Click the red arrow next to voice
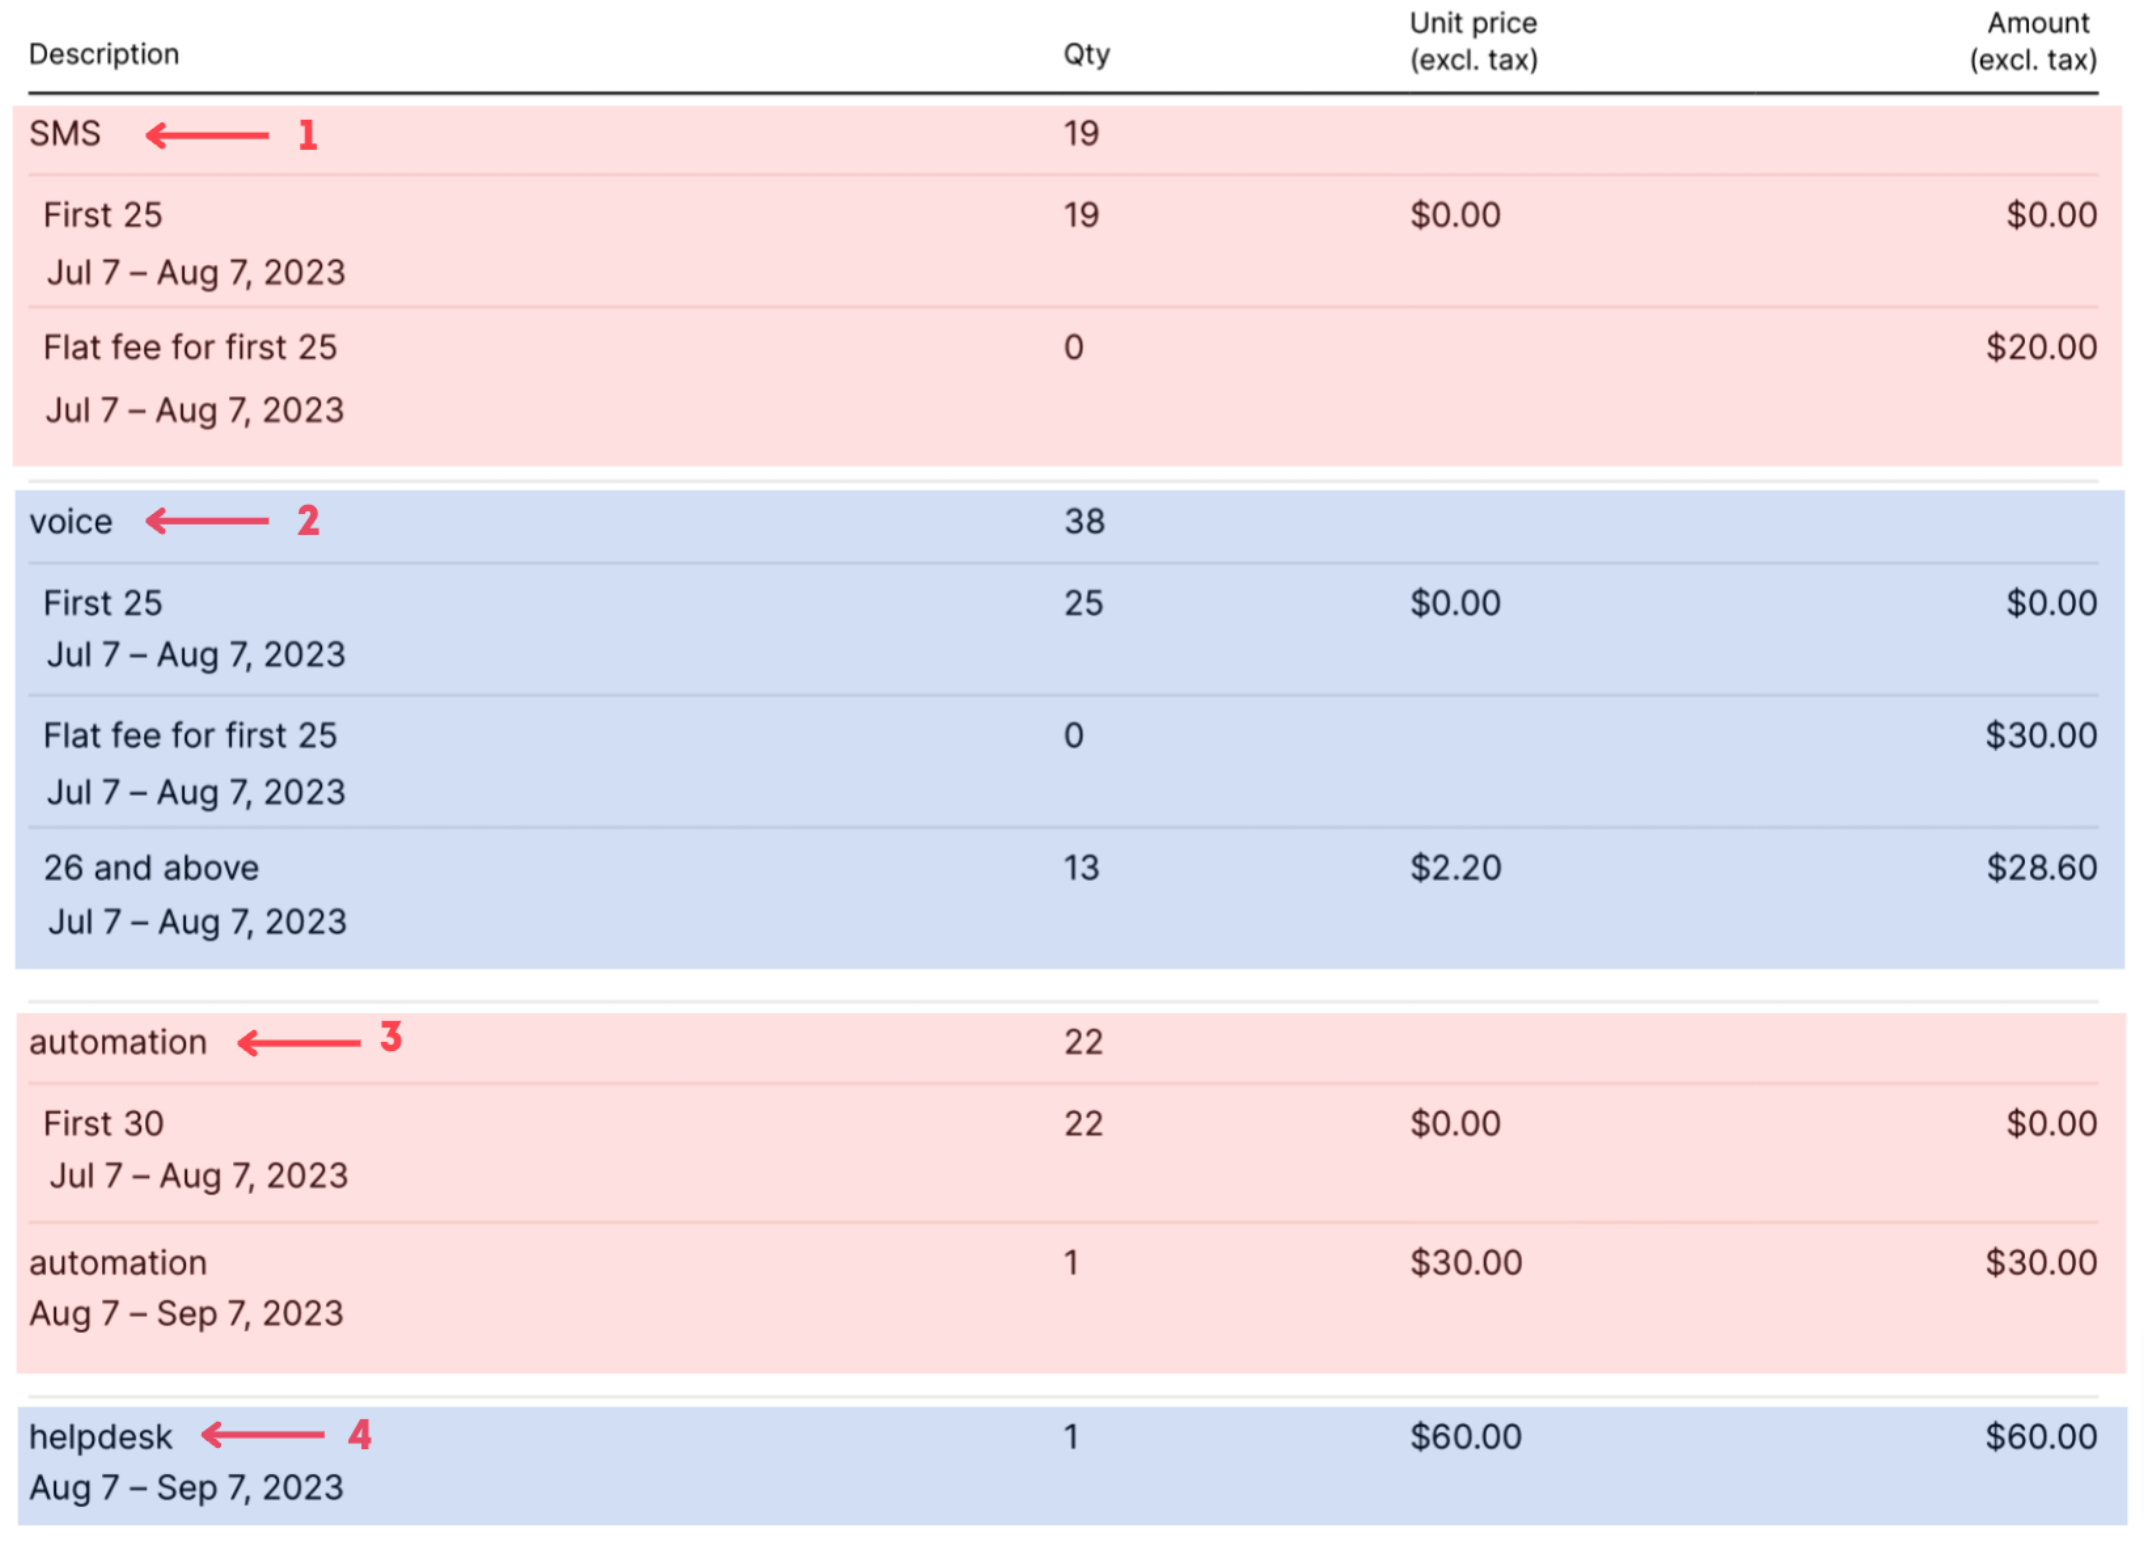 click(x=207, y=521)
